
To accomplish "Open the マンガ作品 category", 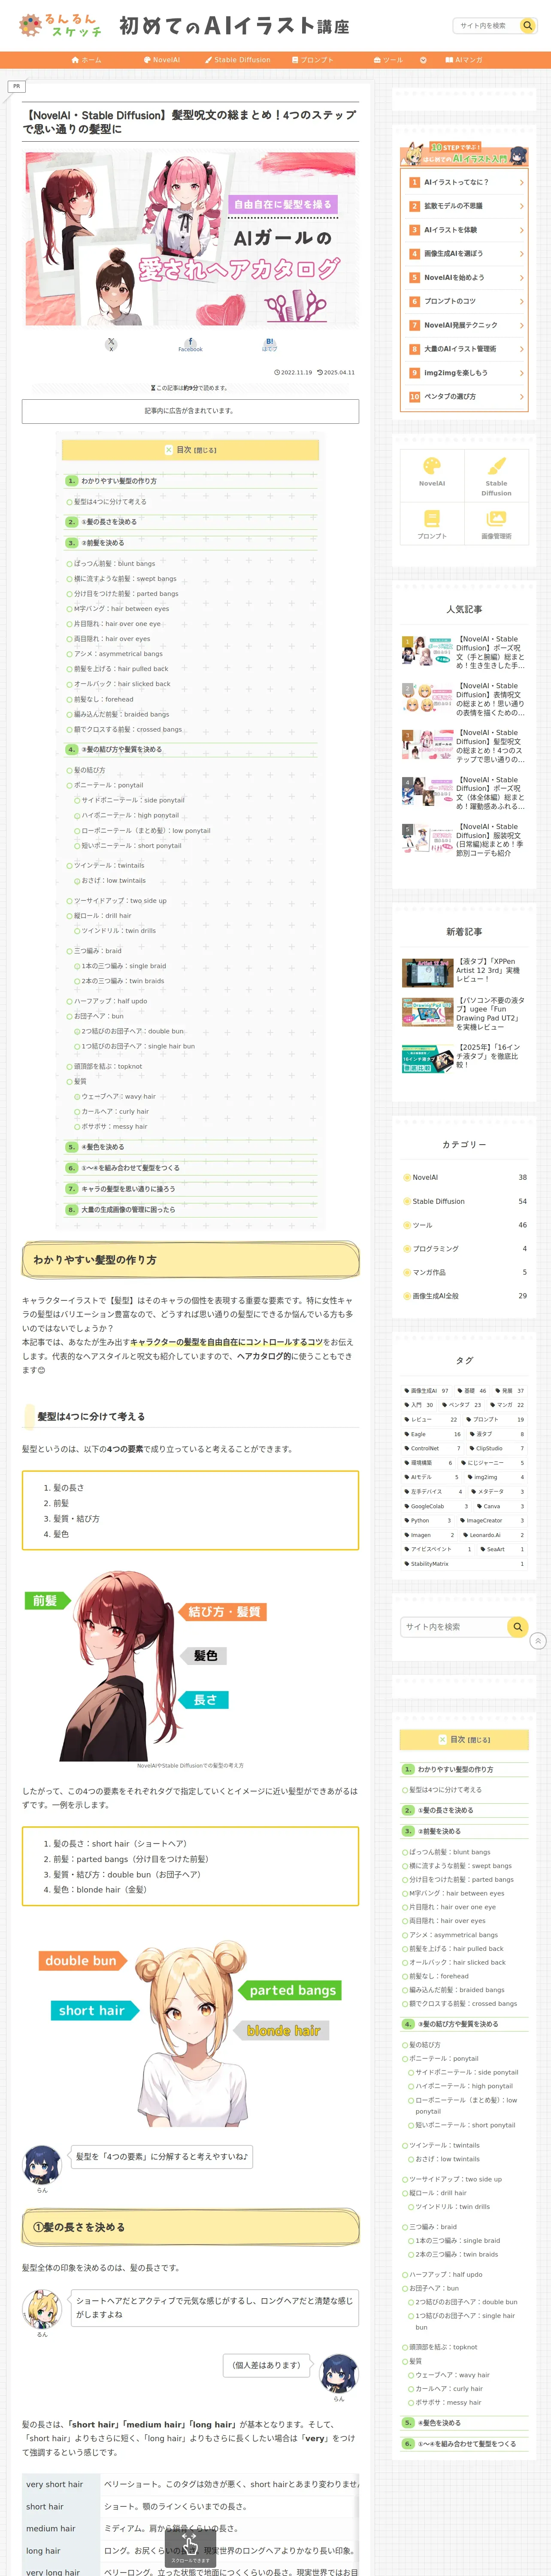I will pyautogui.click(x=464, y=1272).
